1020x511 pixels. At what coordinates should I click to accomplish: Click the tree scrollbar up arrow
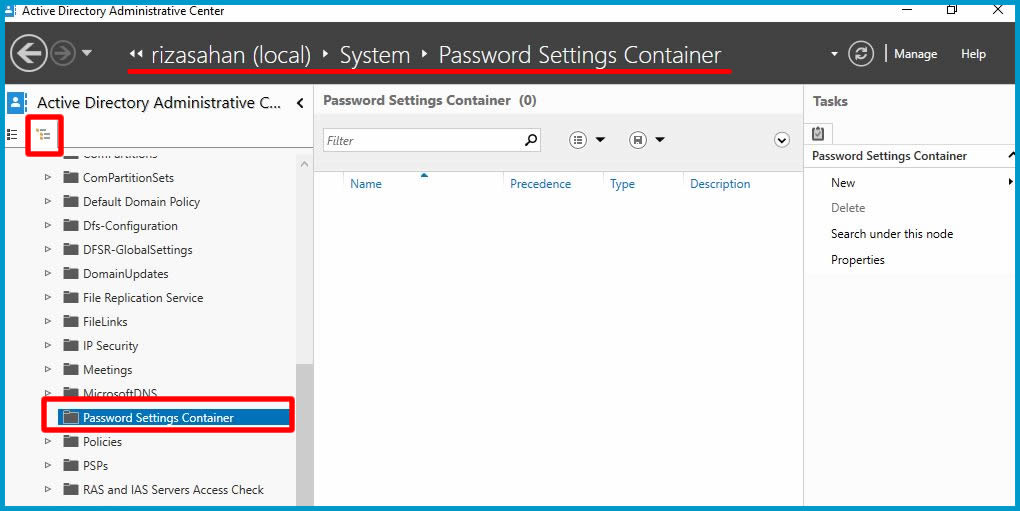[304, 164]
